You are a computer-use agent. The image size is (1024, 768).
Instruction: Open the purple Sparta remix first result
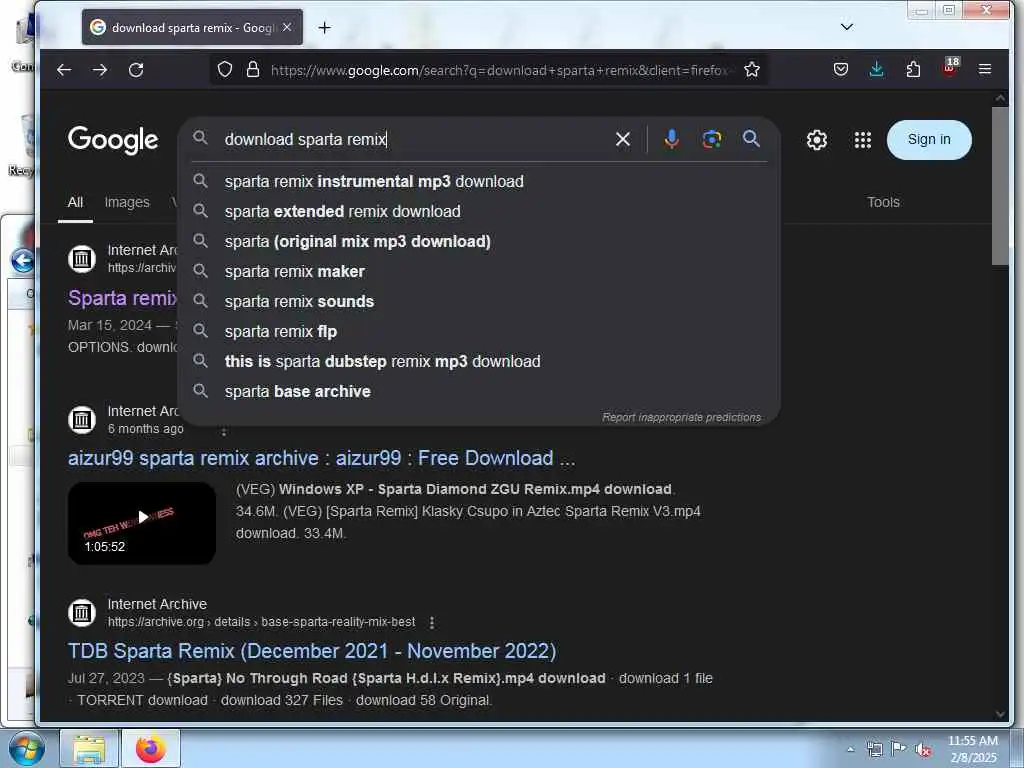(x=123, y=298)
